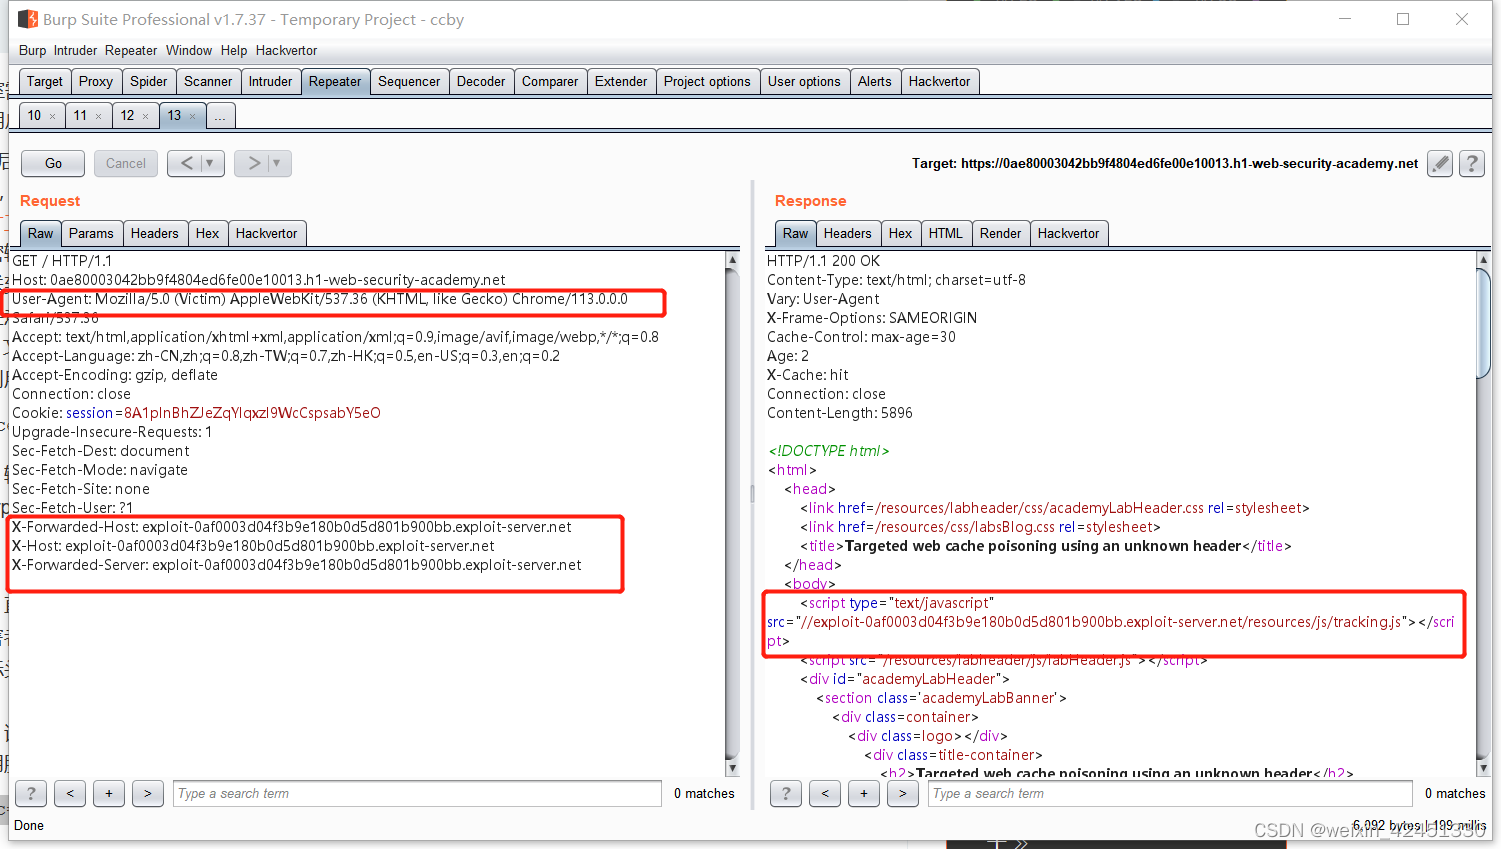Open the Project options tab
This screenshot has width=1501, height=849.
tap(707, 81)
